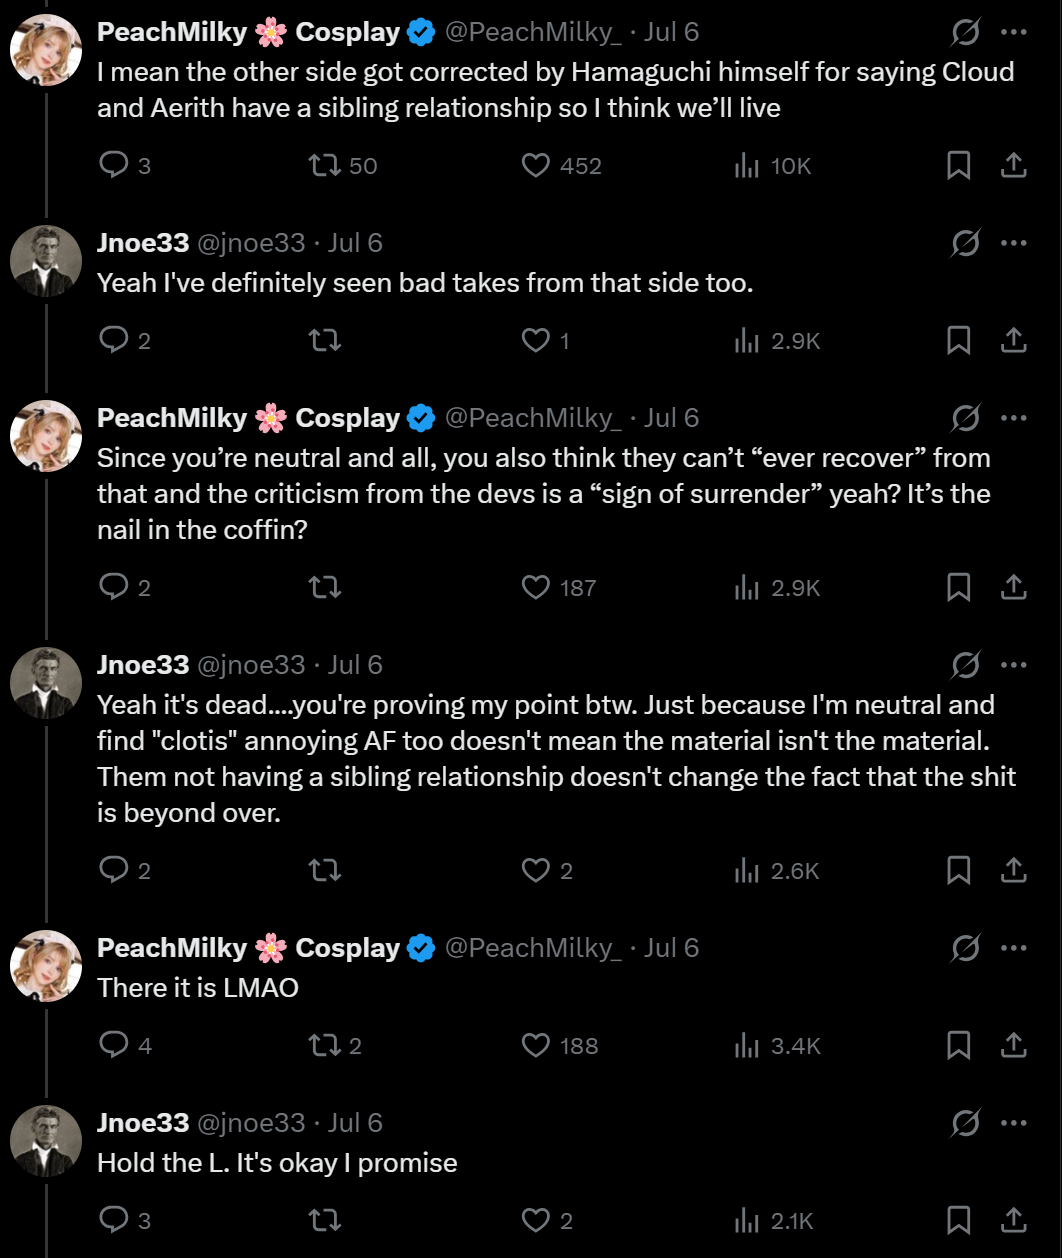
Task: Open @jnoe33 handle on "Yeah it's dead"
Action: tap(251, 665)
